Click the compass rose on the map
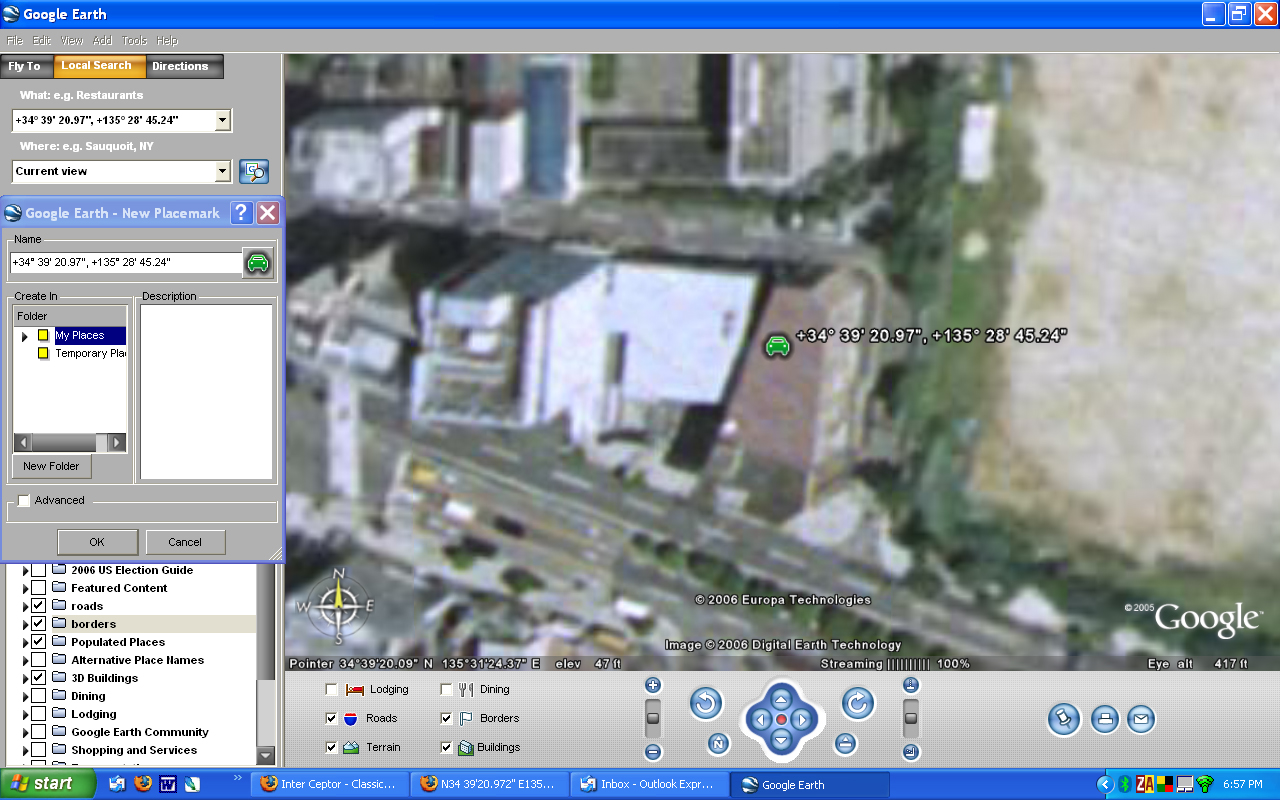 (x=339, y=605)
